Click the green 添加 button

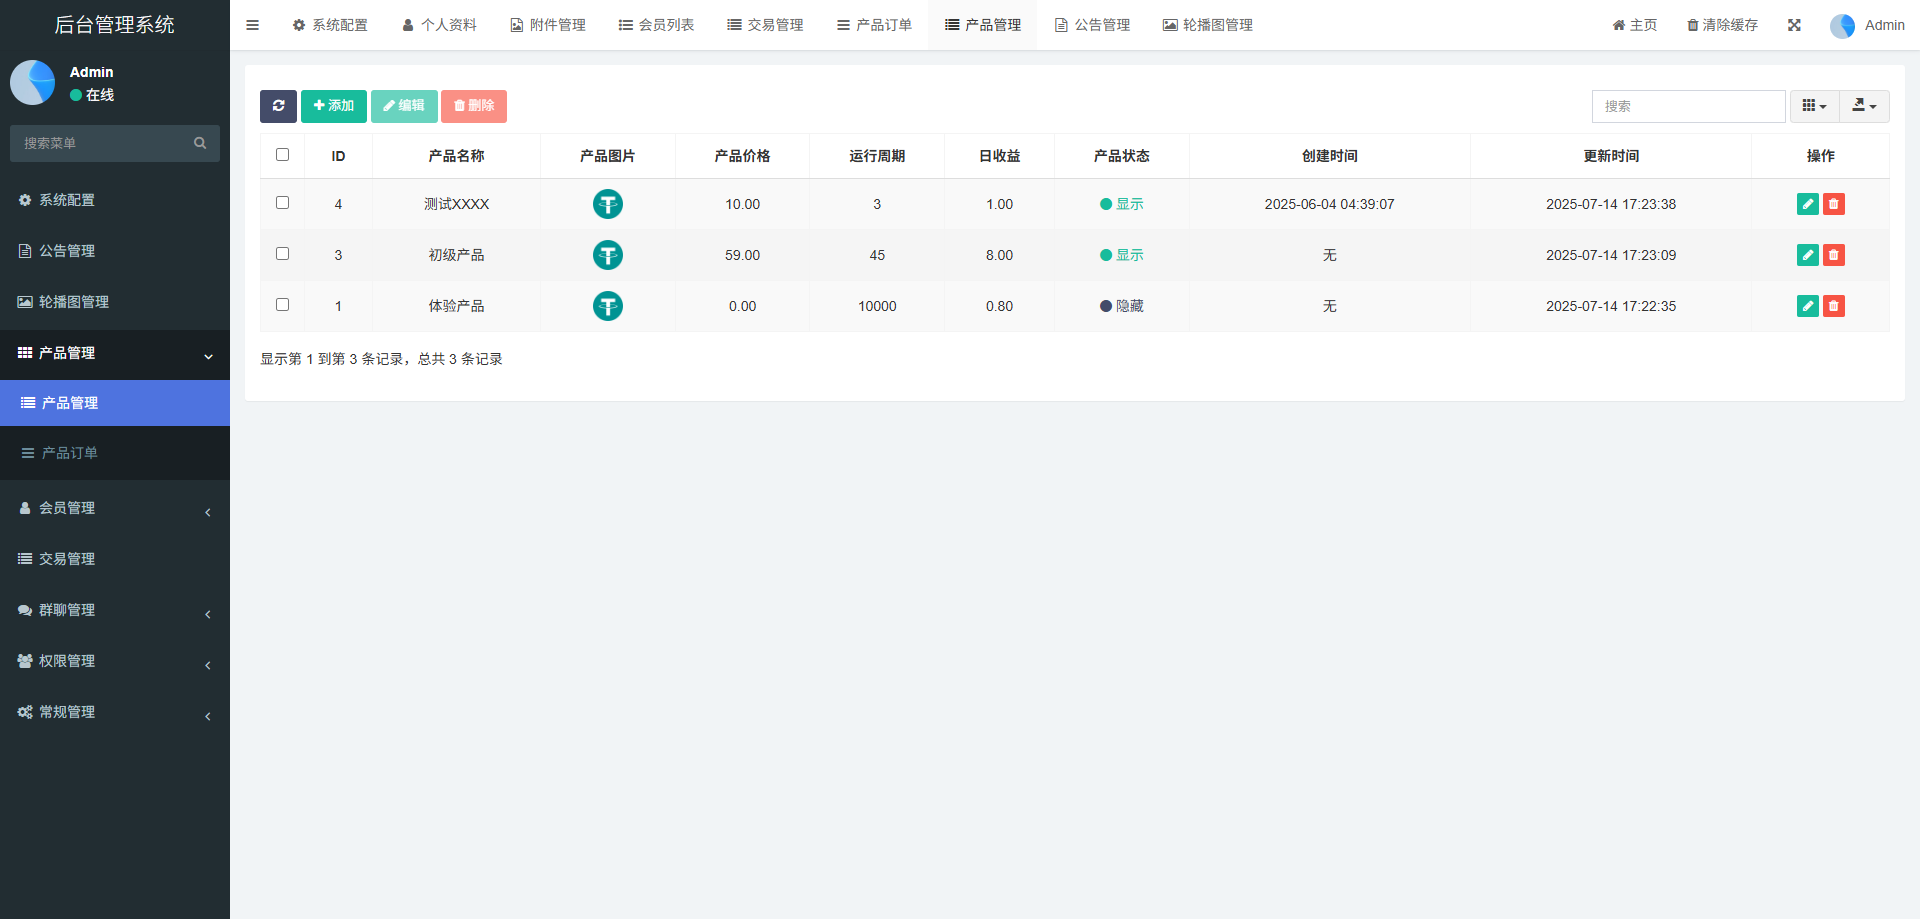coord(334,106)
